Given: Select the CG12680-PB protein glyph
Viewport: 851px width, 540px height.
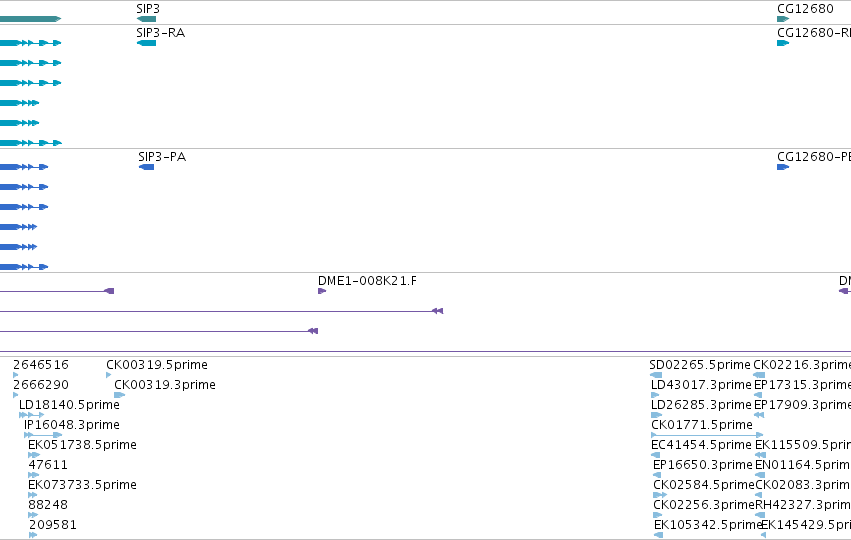Looking at the screenshot, I should click(x=783, y=167).
